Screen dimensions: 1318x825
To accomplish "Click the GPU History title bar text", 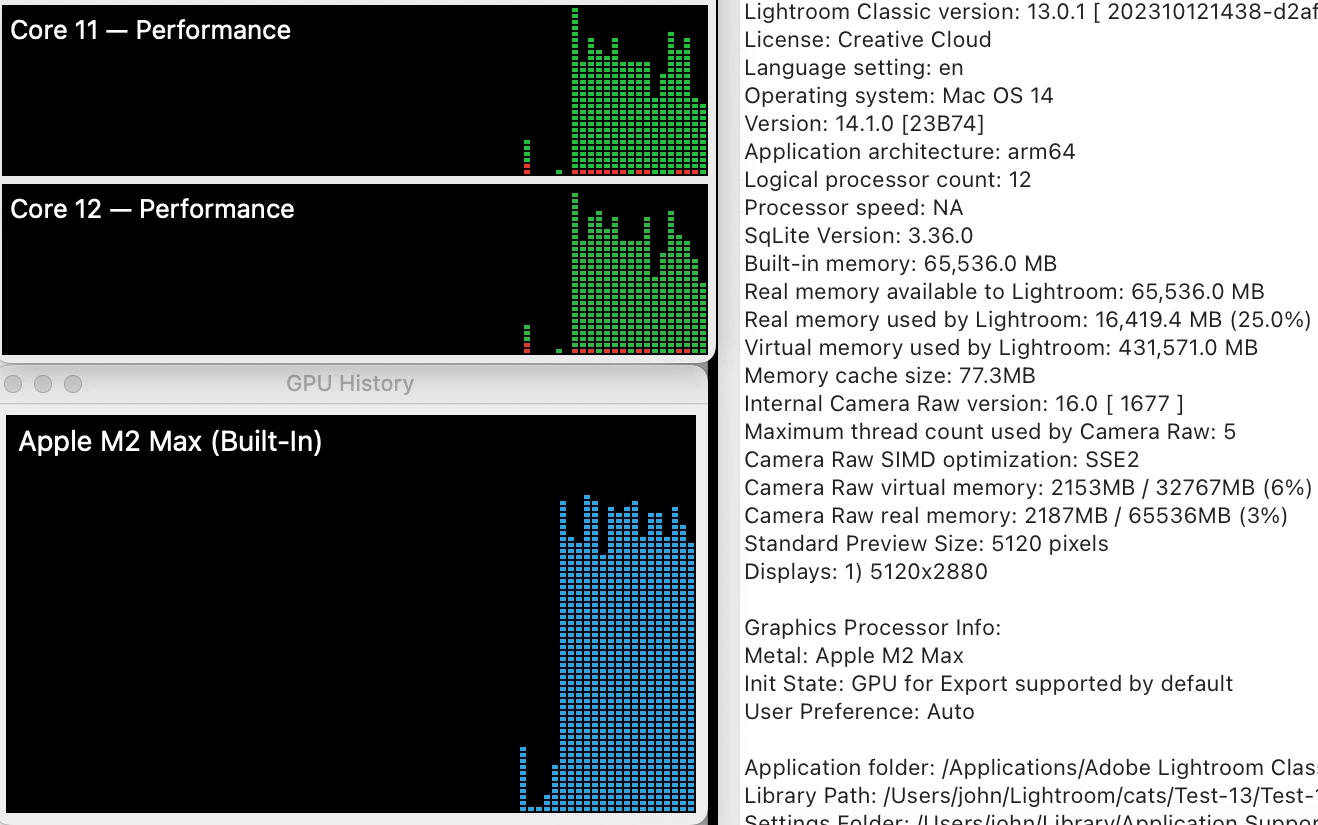I will point(350,384).
